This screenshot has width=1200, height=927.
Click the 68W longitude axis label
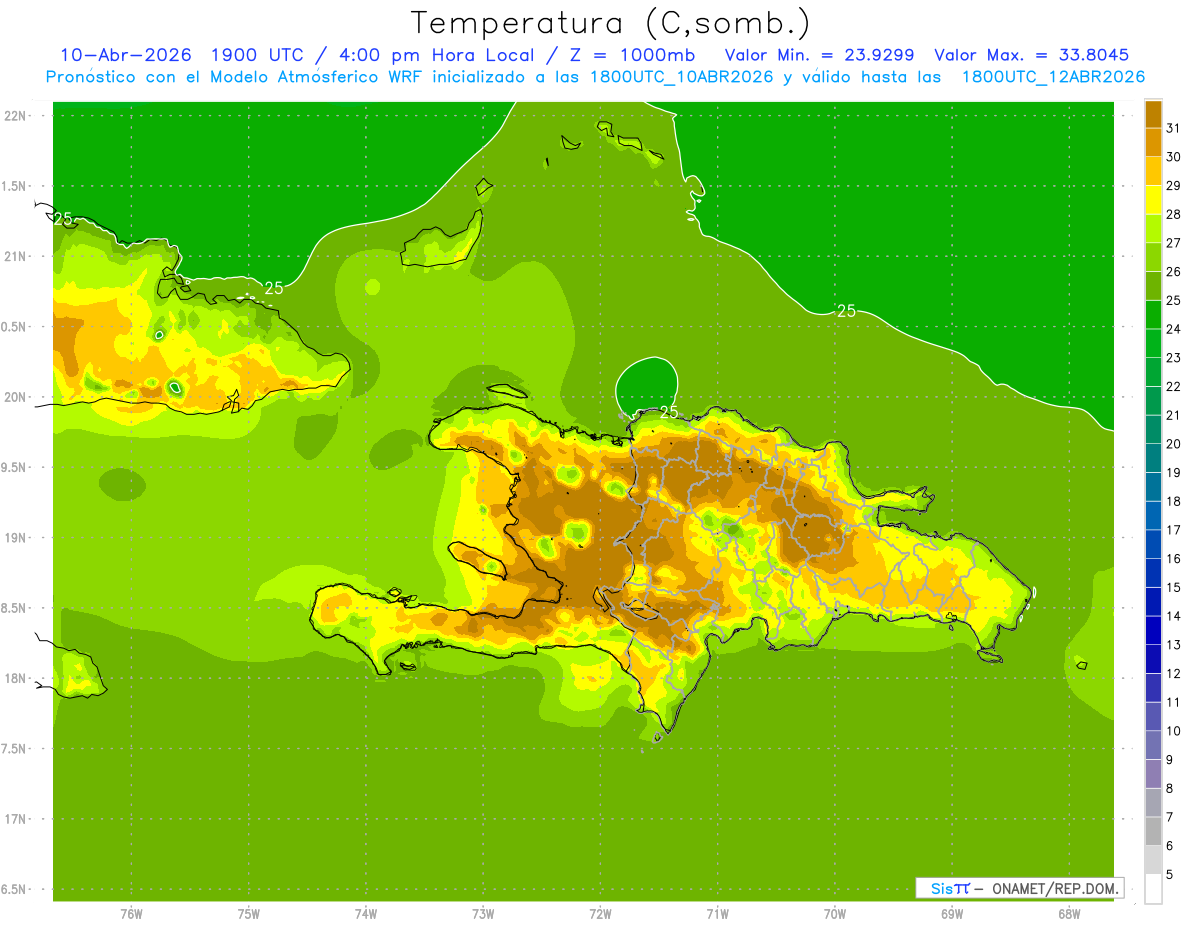click(1069, 913)
